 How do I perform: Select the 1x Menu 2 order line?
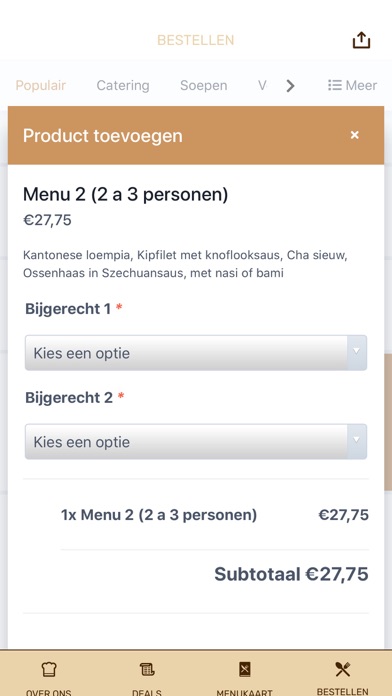215,515
